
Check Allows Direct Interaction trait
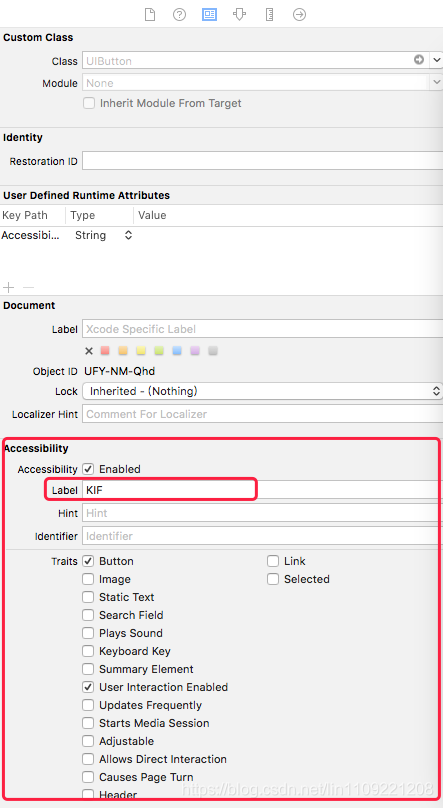click(89, 760)
